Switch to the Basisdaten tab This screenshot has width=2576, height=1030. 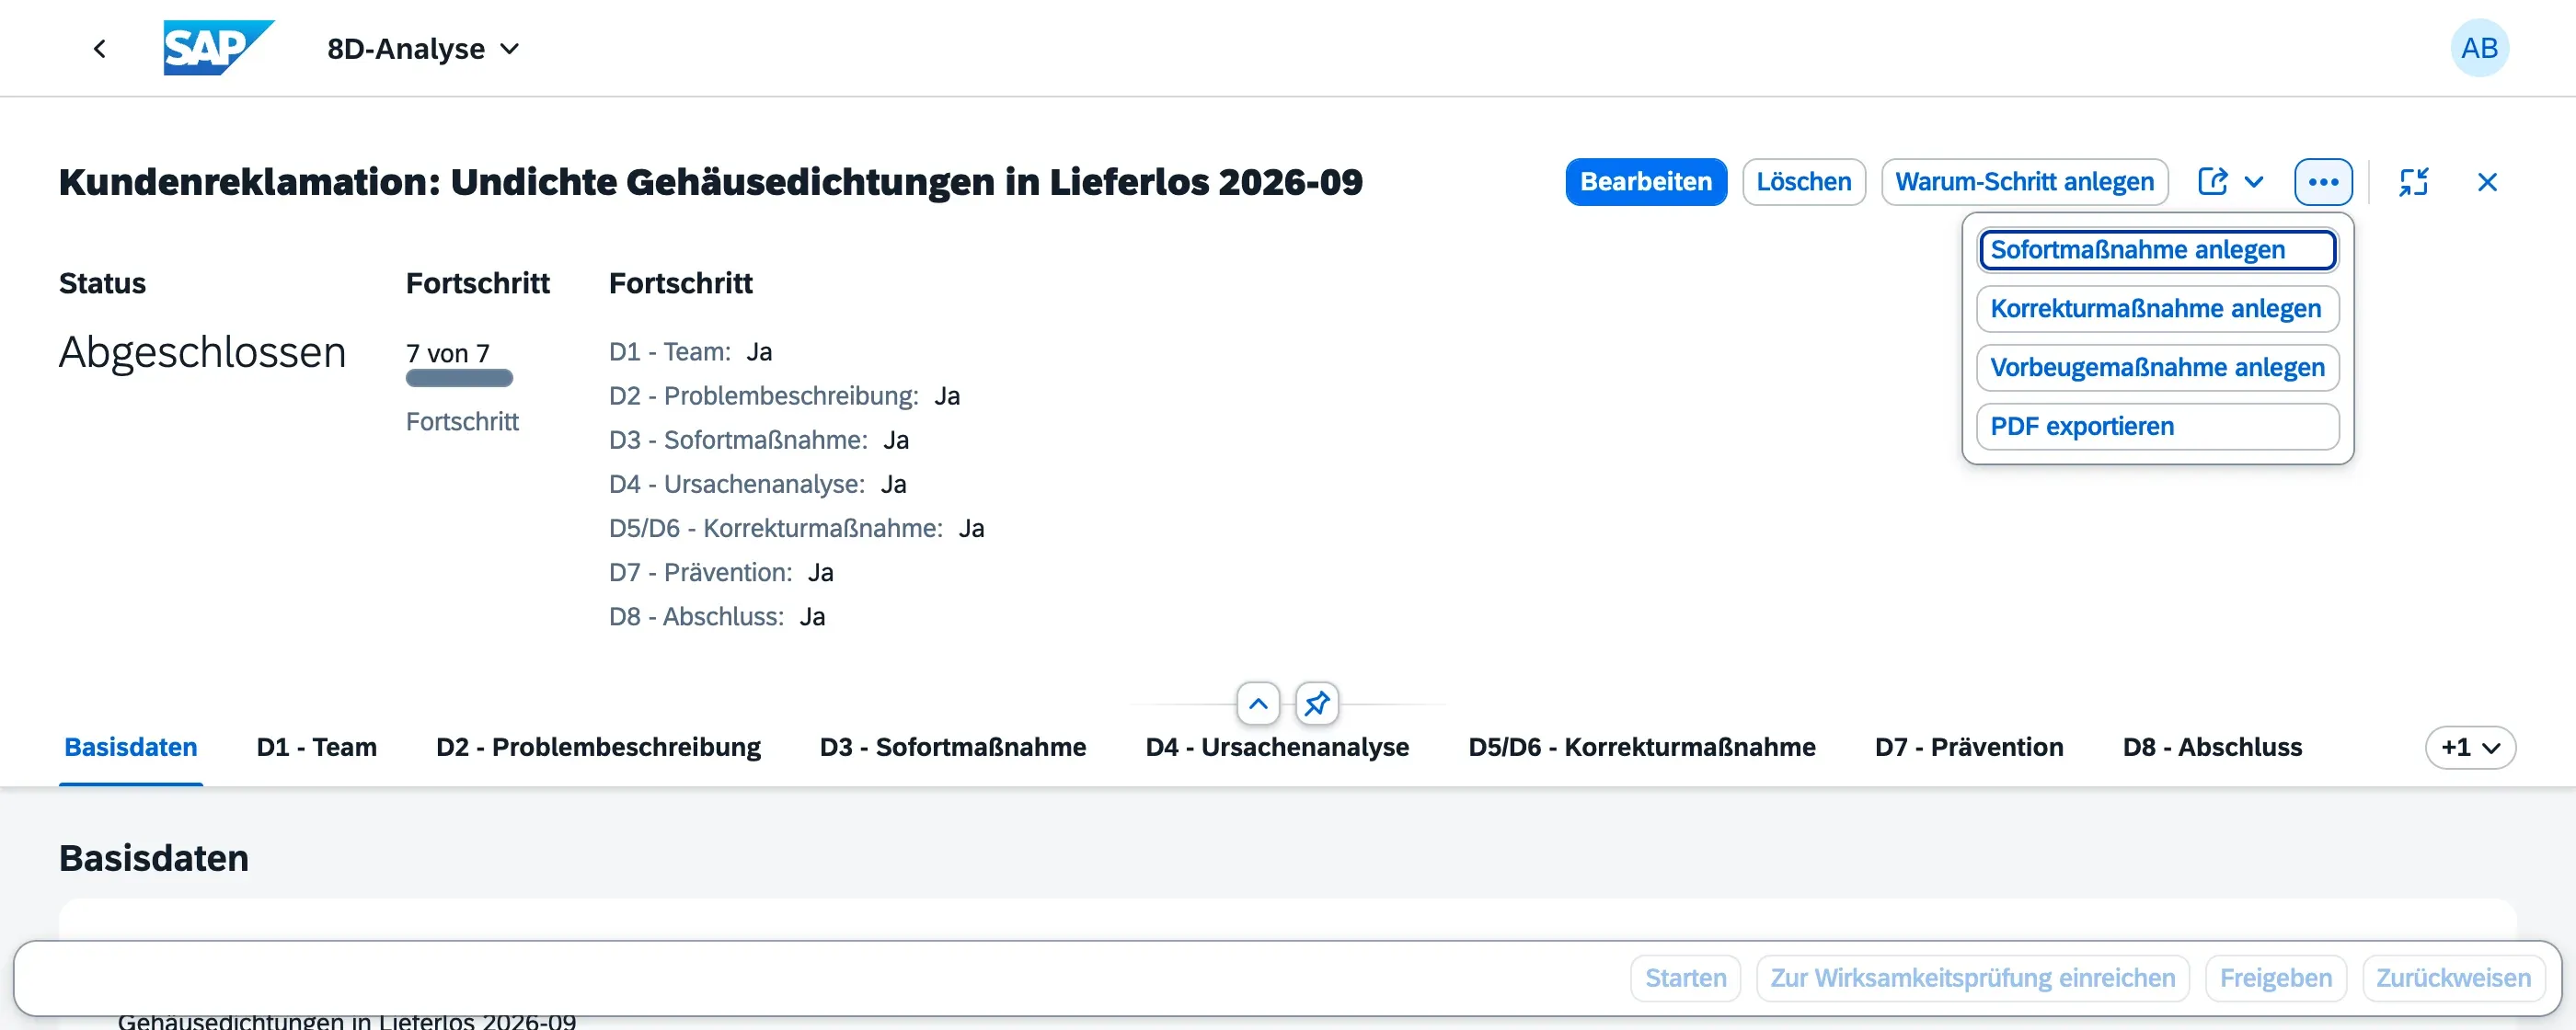(131, 748)
